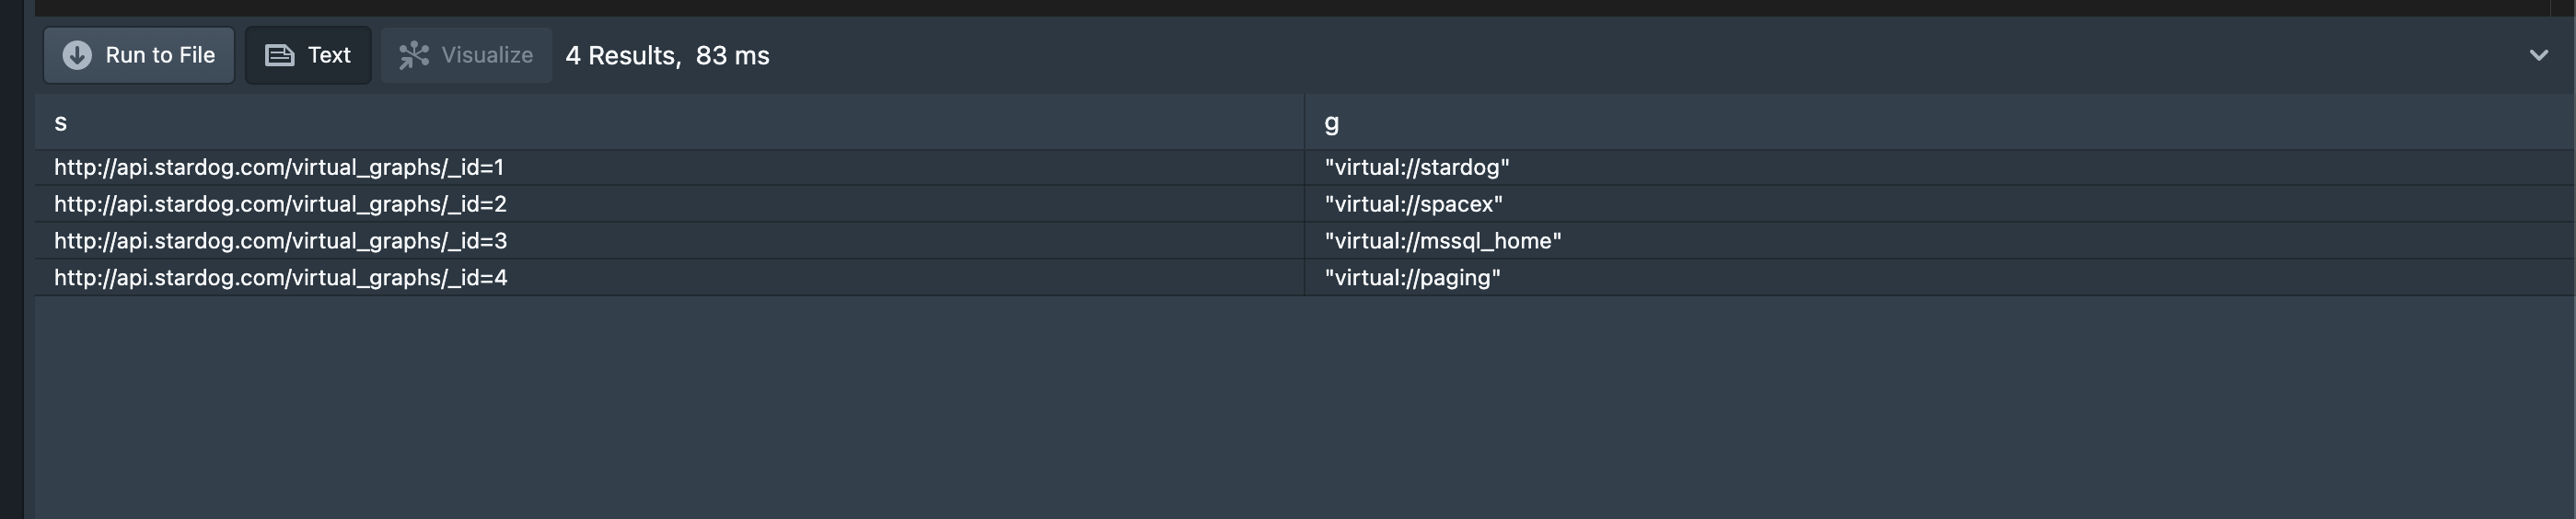2576x519 pixels.
Task: Click the Visualize graph icon
Action: (x=413, y=55)
